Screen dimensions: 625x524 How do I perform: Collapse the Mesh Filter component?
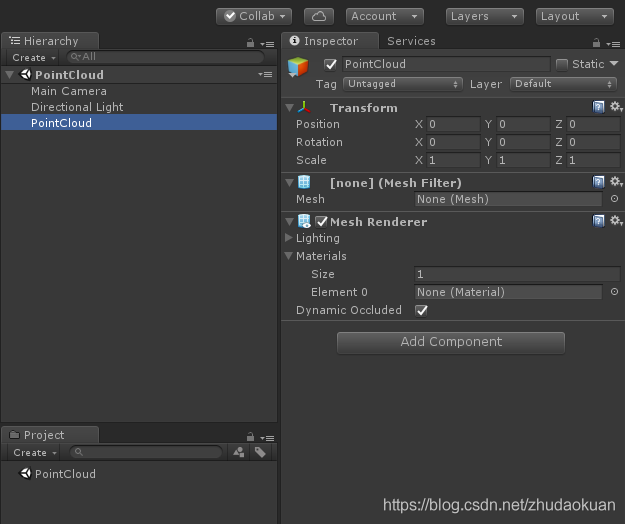290,183
